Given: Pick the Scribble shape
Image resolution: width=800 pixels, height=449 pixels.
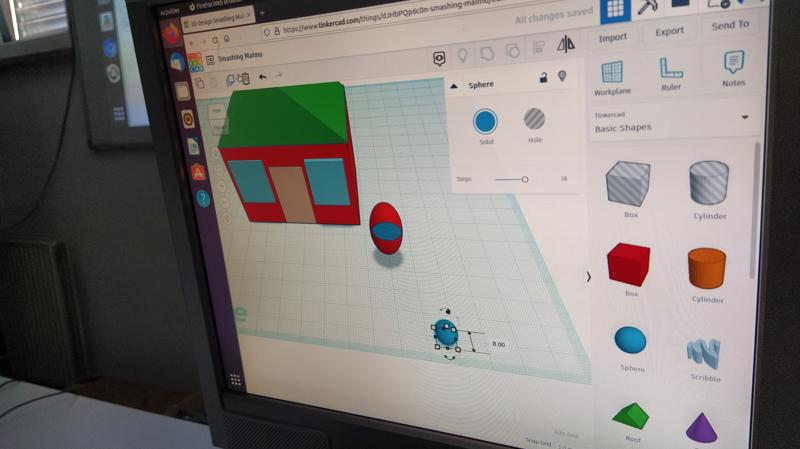Looking at the screenshot, I should [704, 353].
